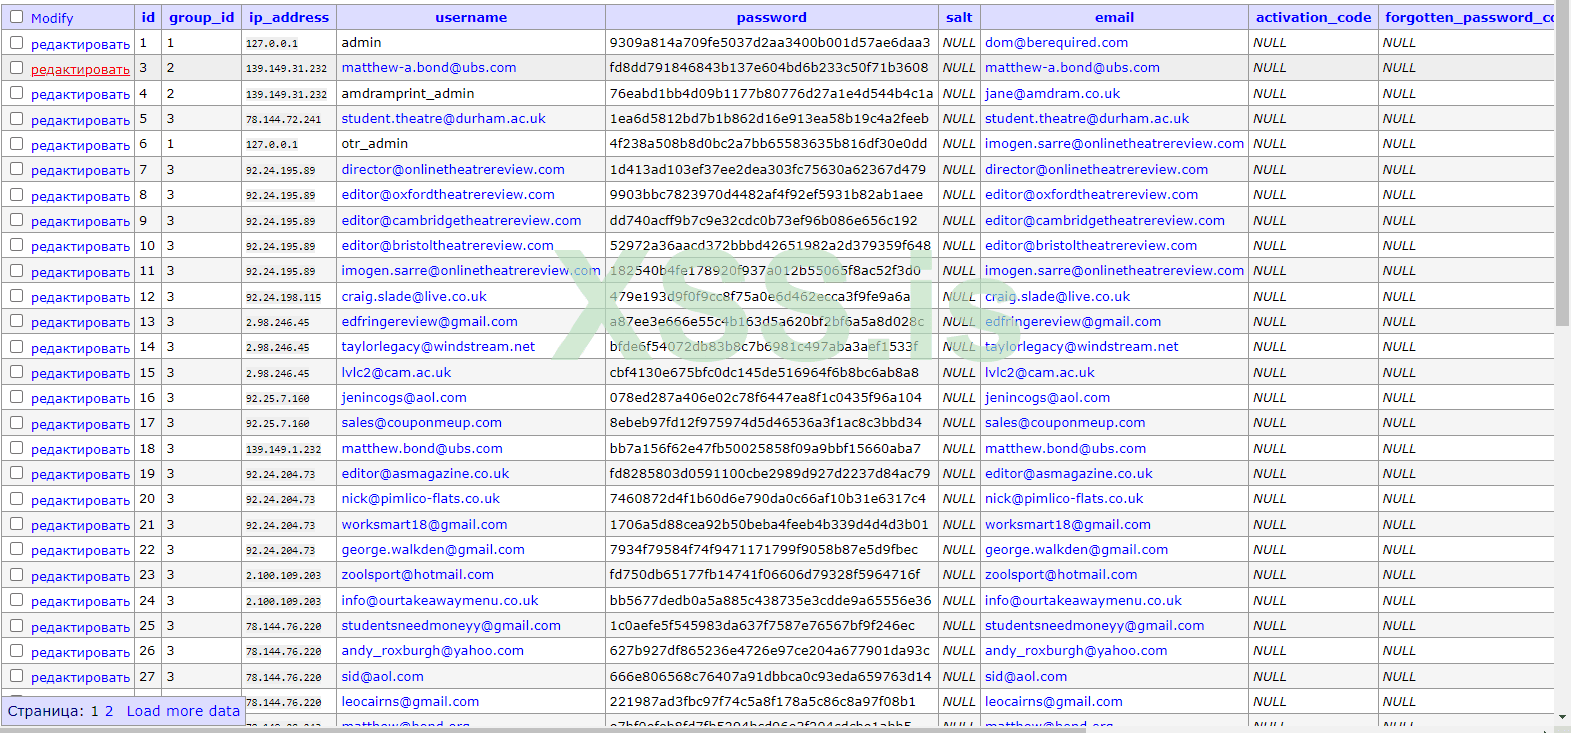Edit the record with id 5
1571x733 pixels.
[80, 120]
